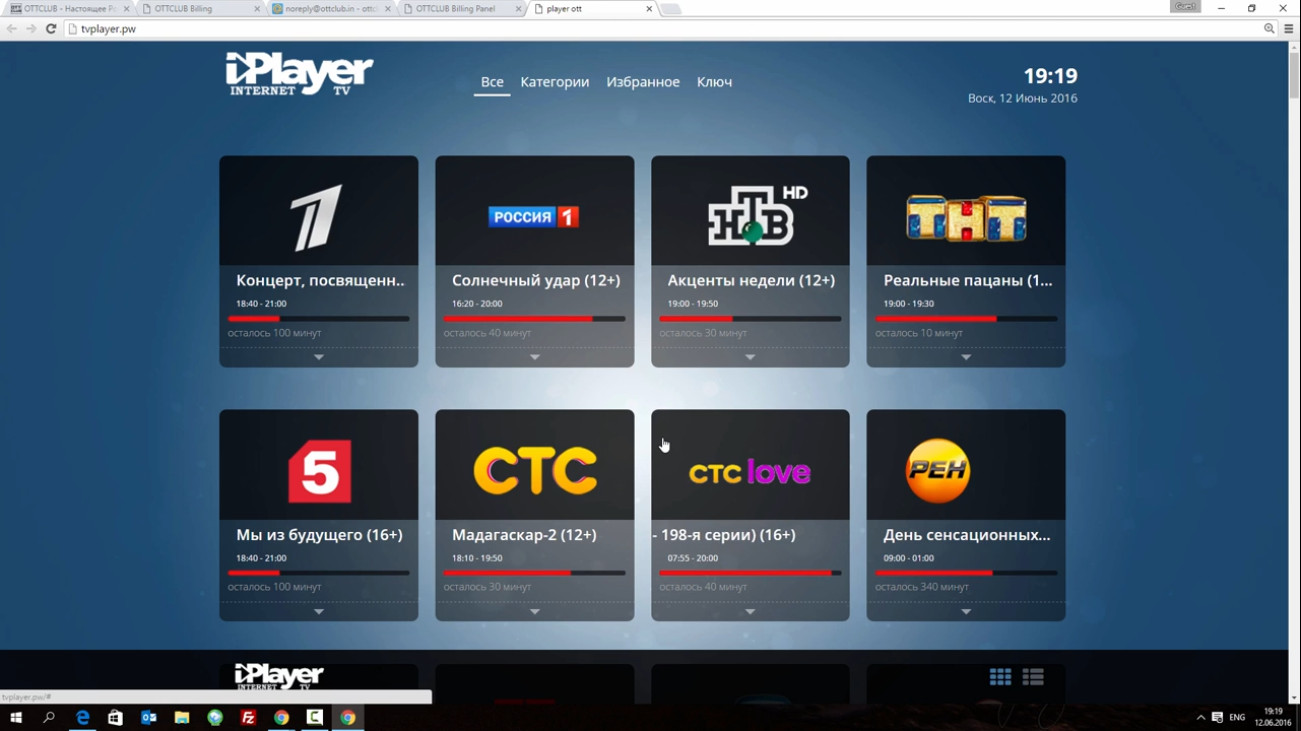The image size is (1301, 731).
Task: Click the time range 16:20 - 20:00
Action: tap(477, 304)
